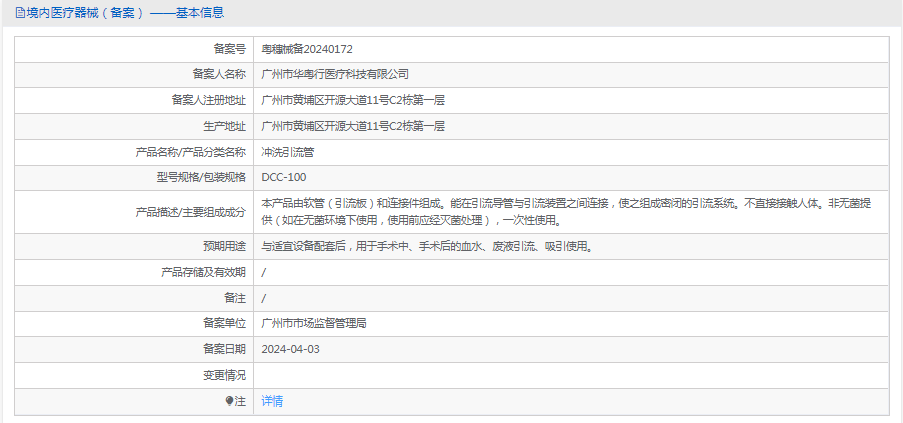
Task: Click the 备案号 label cell
Action: [134, 49]
